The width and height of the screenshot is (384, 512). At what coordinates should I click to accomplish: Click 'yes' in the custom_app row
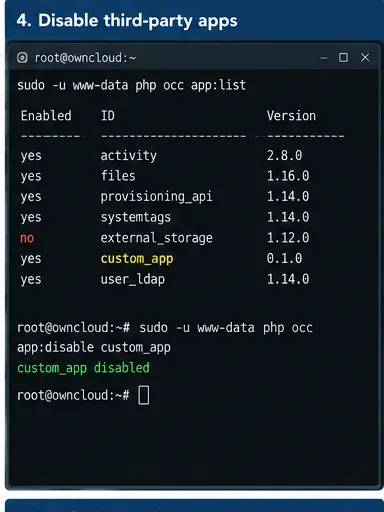tap(31, 259)
